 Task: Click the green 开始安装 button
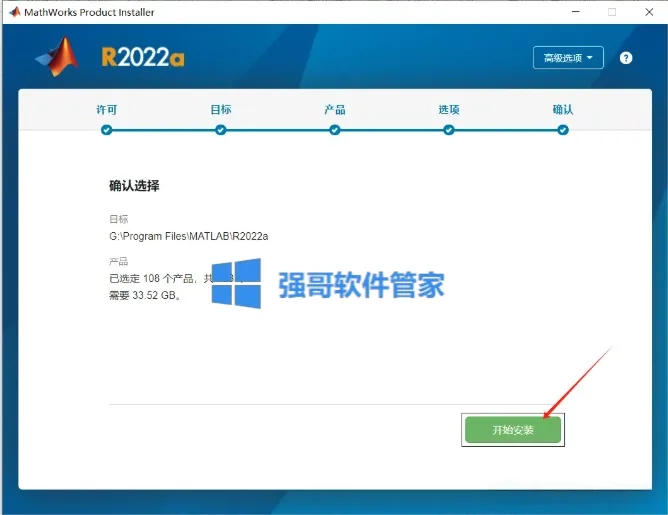coord(513,430)
